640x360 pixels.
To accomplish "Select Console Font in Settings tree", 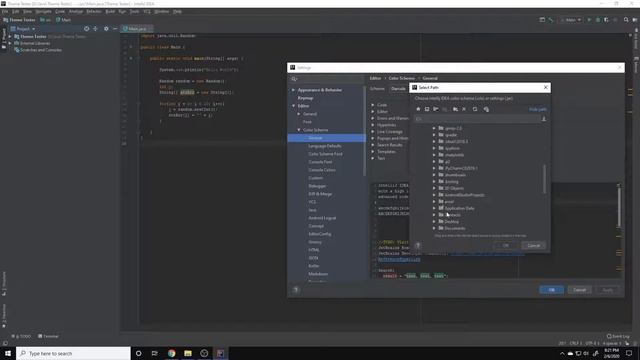I will 320,162.
